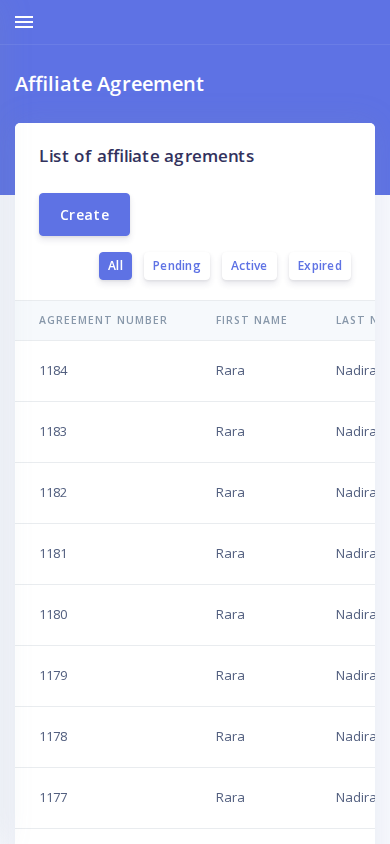390x844 pixels.
Task: Select the row for agreement 1180
Action: [195, 615]
